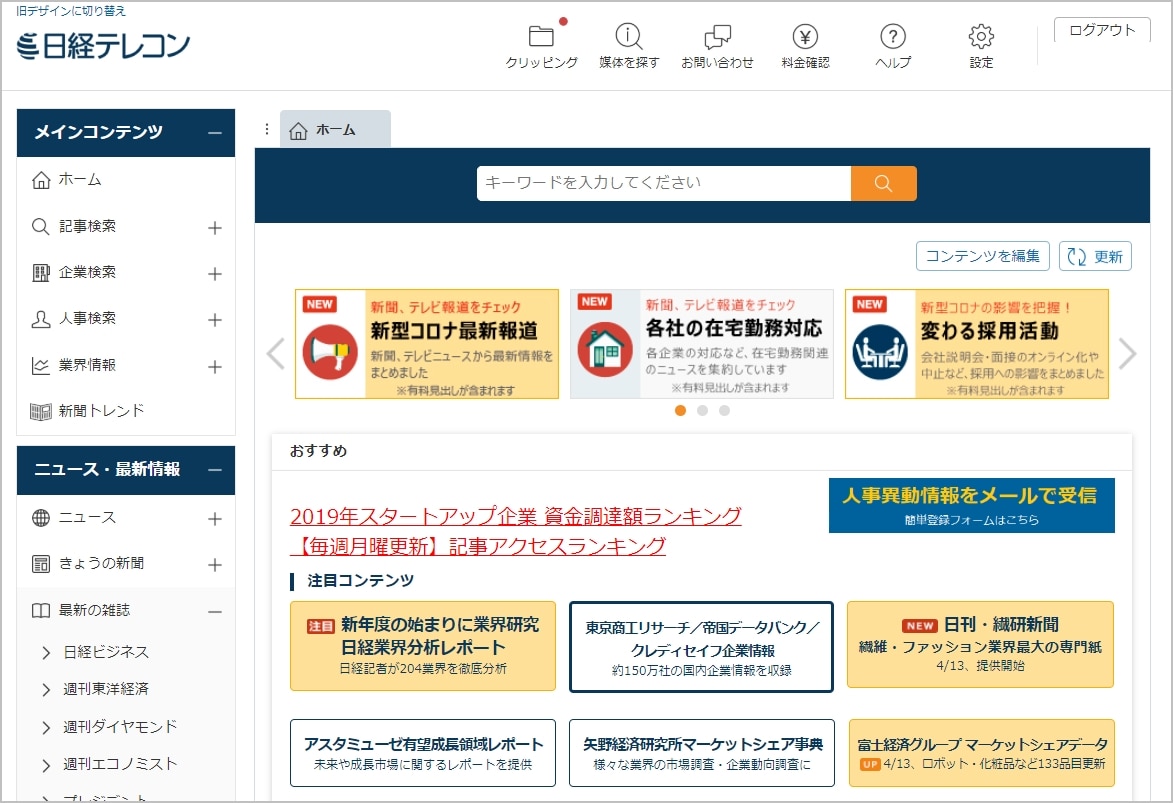Screen dimensions: 1173x803
Task: Click the house icon on 在宅勤務対応 banner
Action: 605,349
